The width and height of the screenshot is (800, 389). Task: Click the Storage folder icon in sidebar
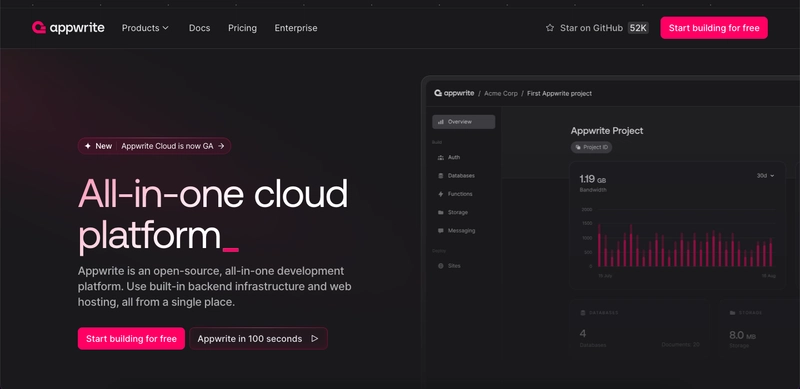click(x=441, y=212)
